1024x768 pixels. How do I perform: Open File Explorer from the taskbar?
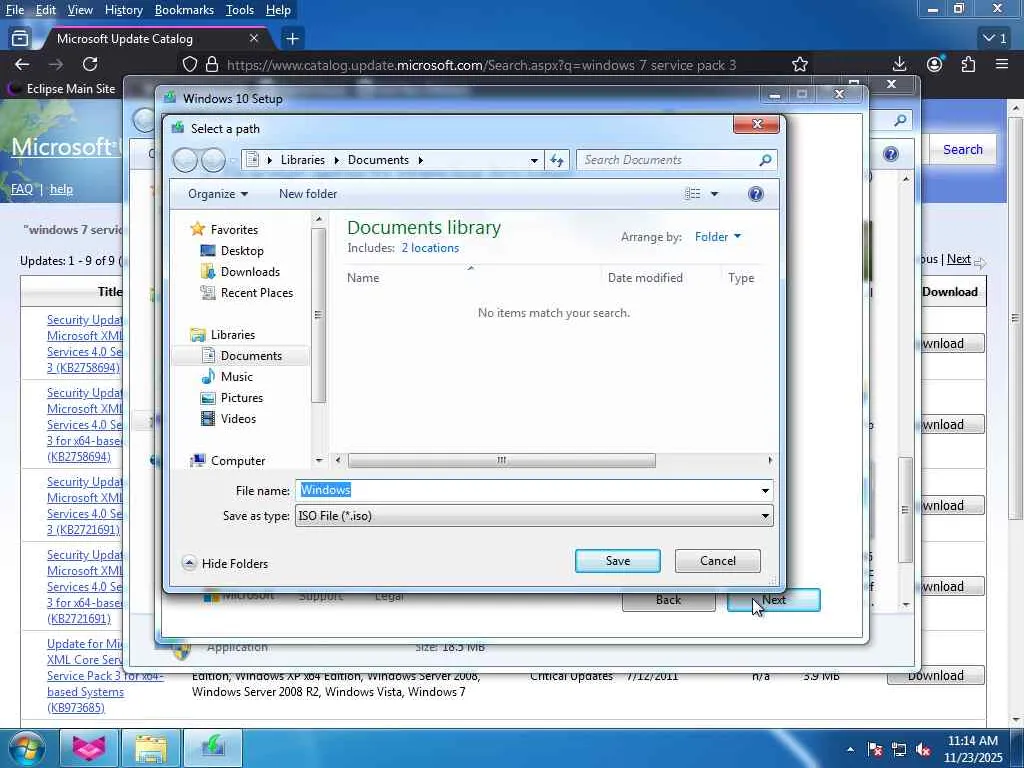point(151,748)
